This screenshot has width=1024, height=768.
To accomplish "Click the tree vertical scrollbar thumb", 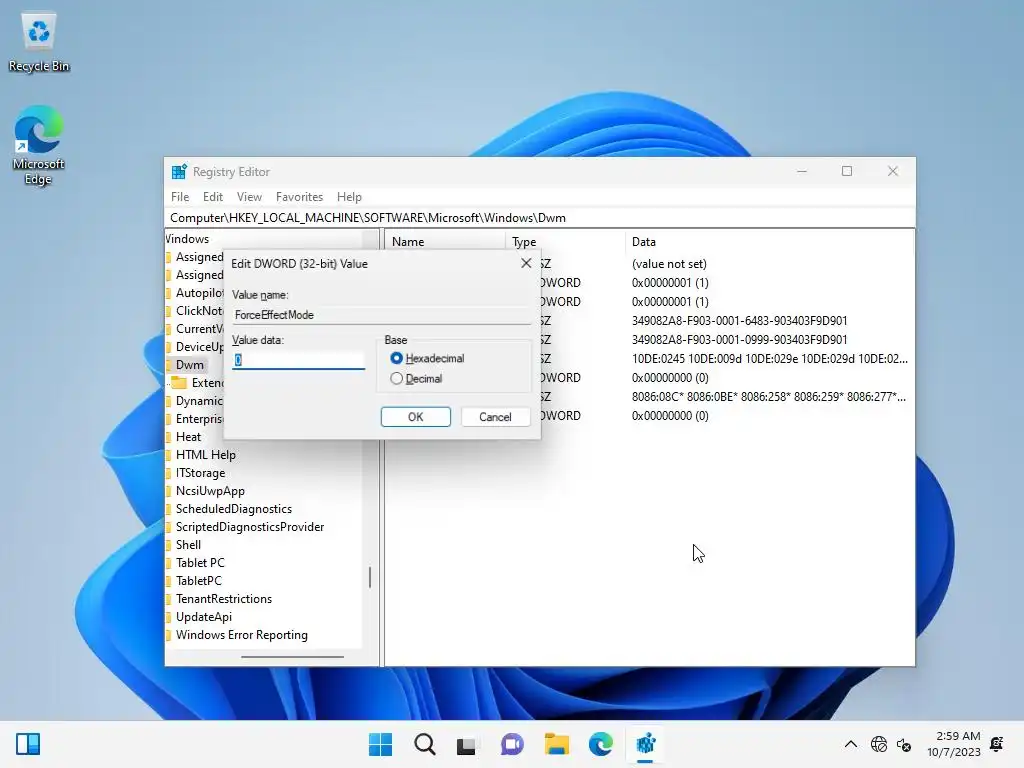I will tap(370, 577).
